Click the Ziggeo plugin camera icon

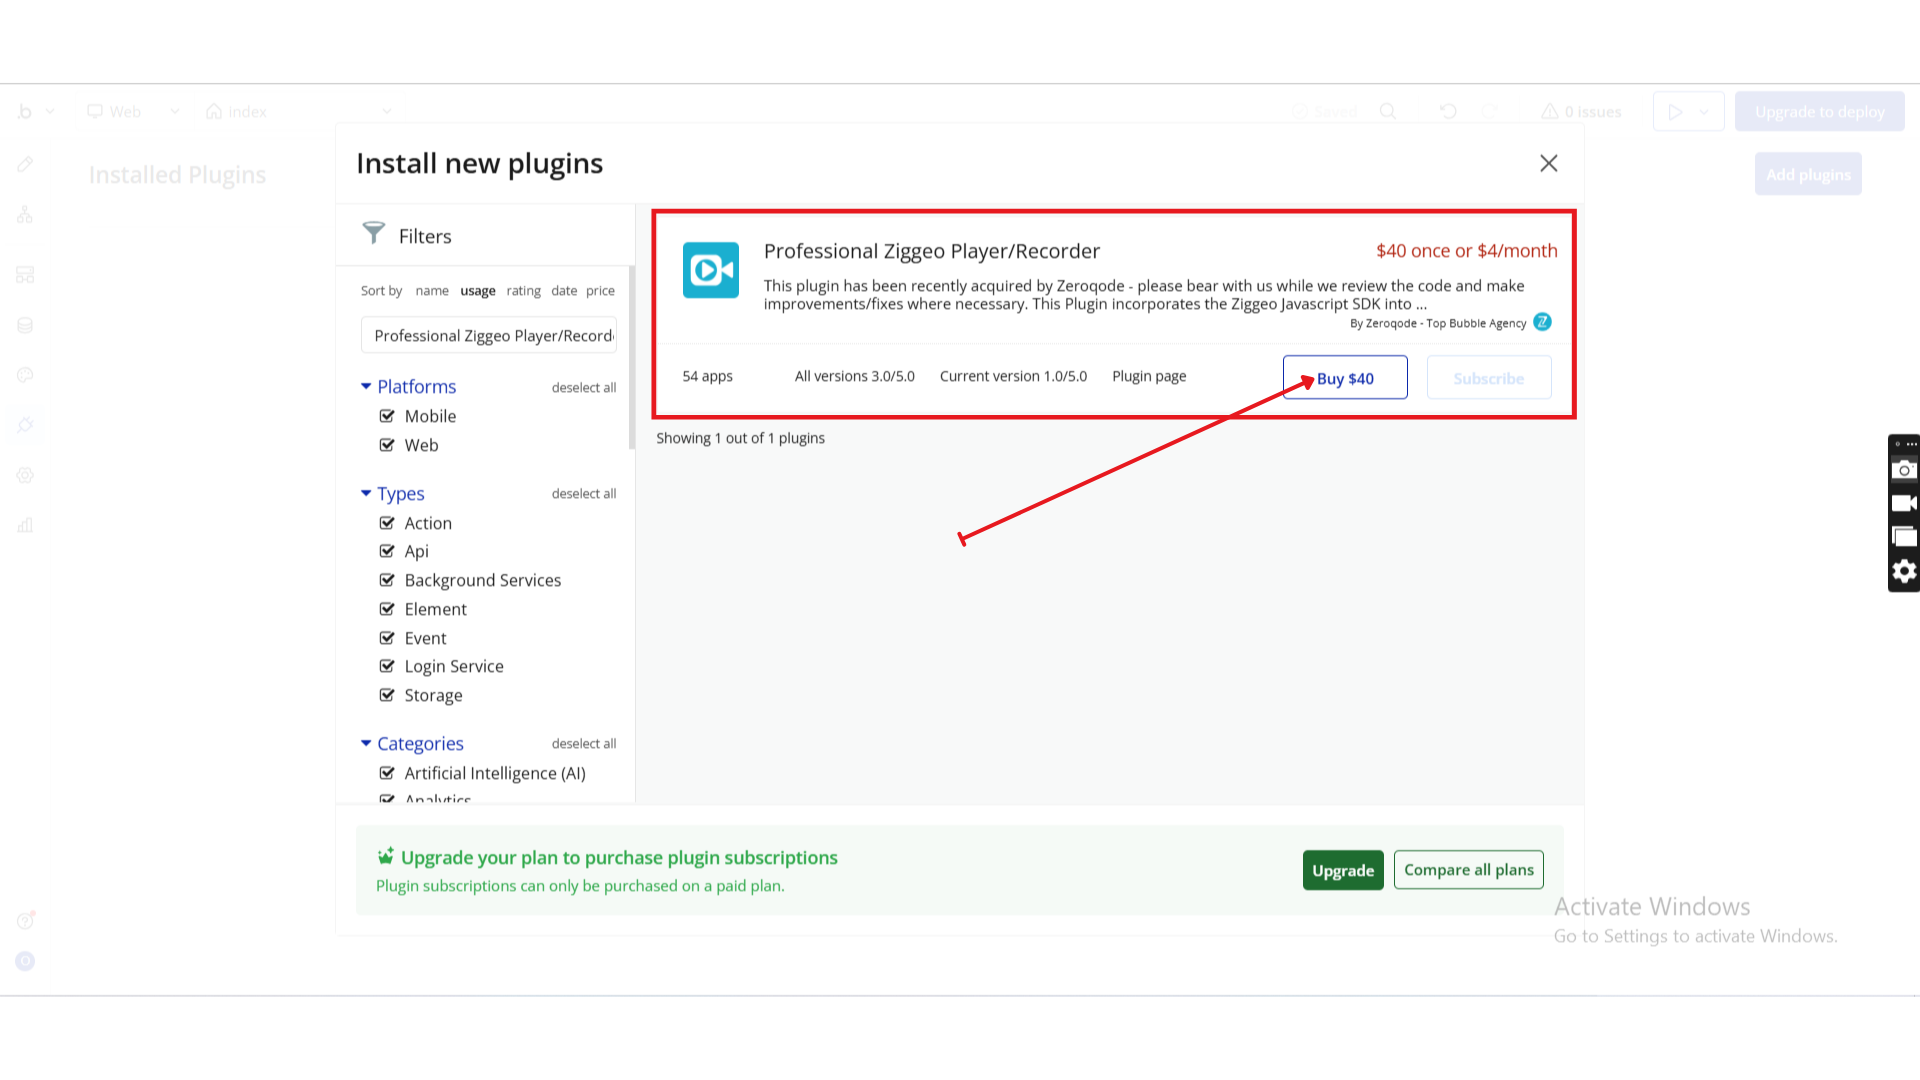[x=710, y=270]
